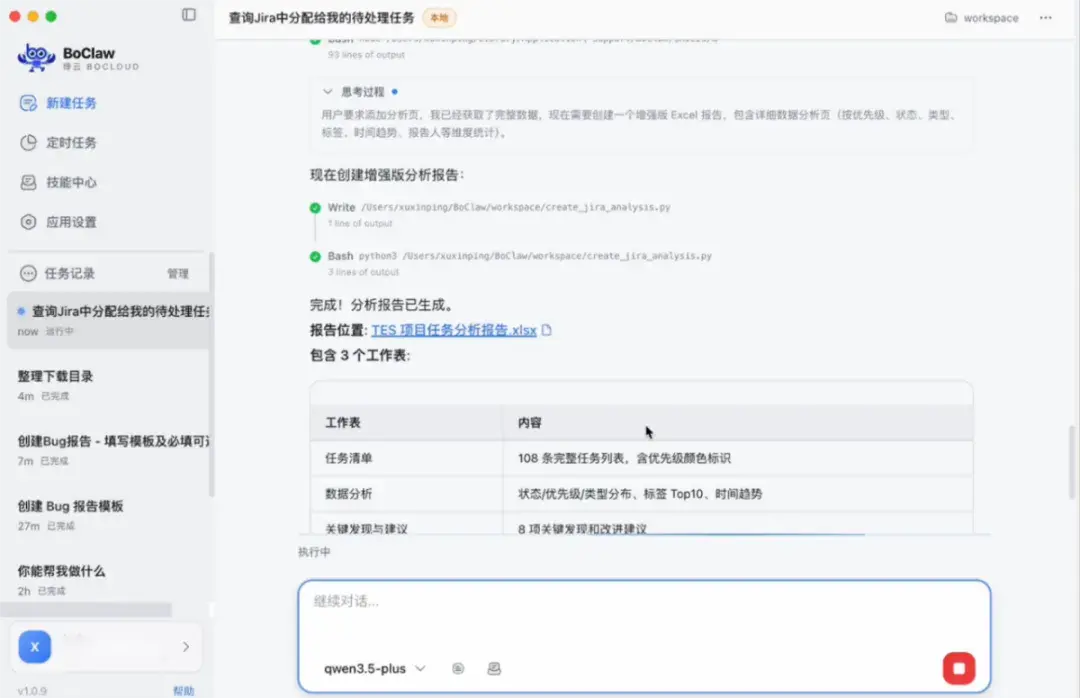Viewport: 1080px width, 698px height.
Task: Select the running 查询Jira task record
Action: point(108,320)
